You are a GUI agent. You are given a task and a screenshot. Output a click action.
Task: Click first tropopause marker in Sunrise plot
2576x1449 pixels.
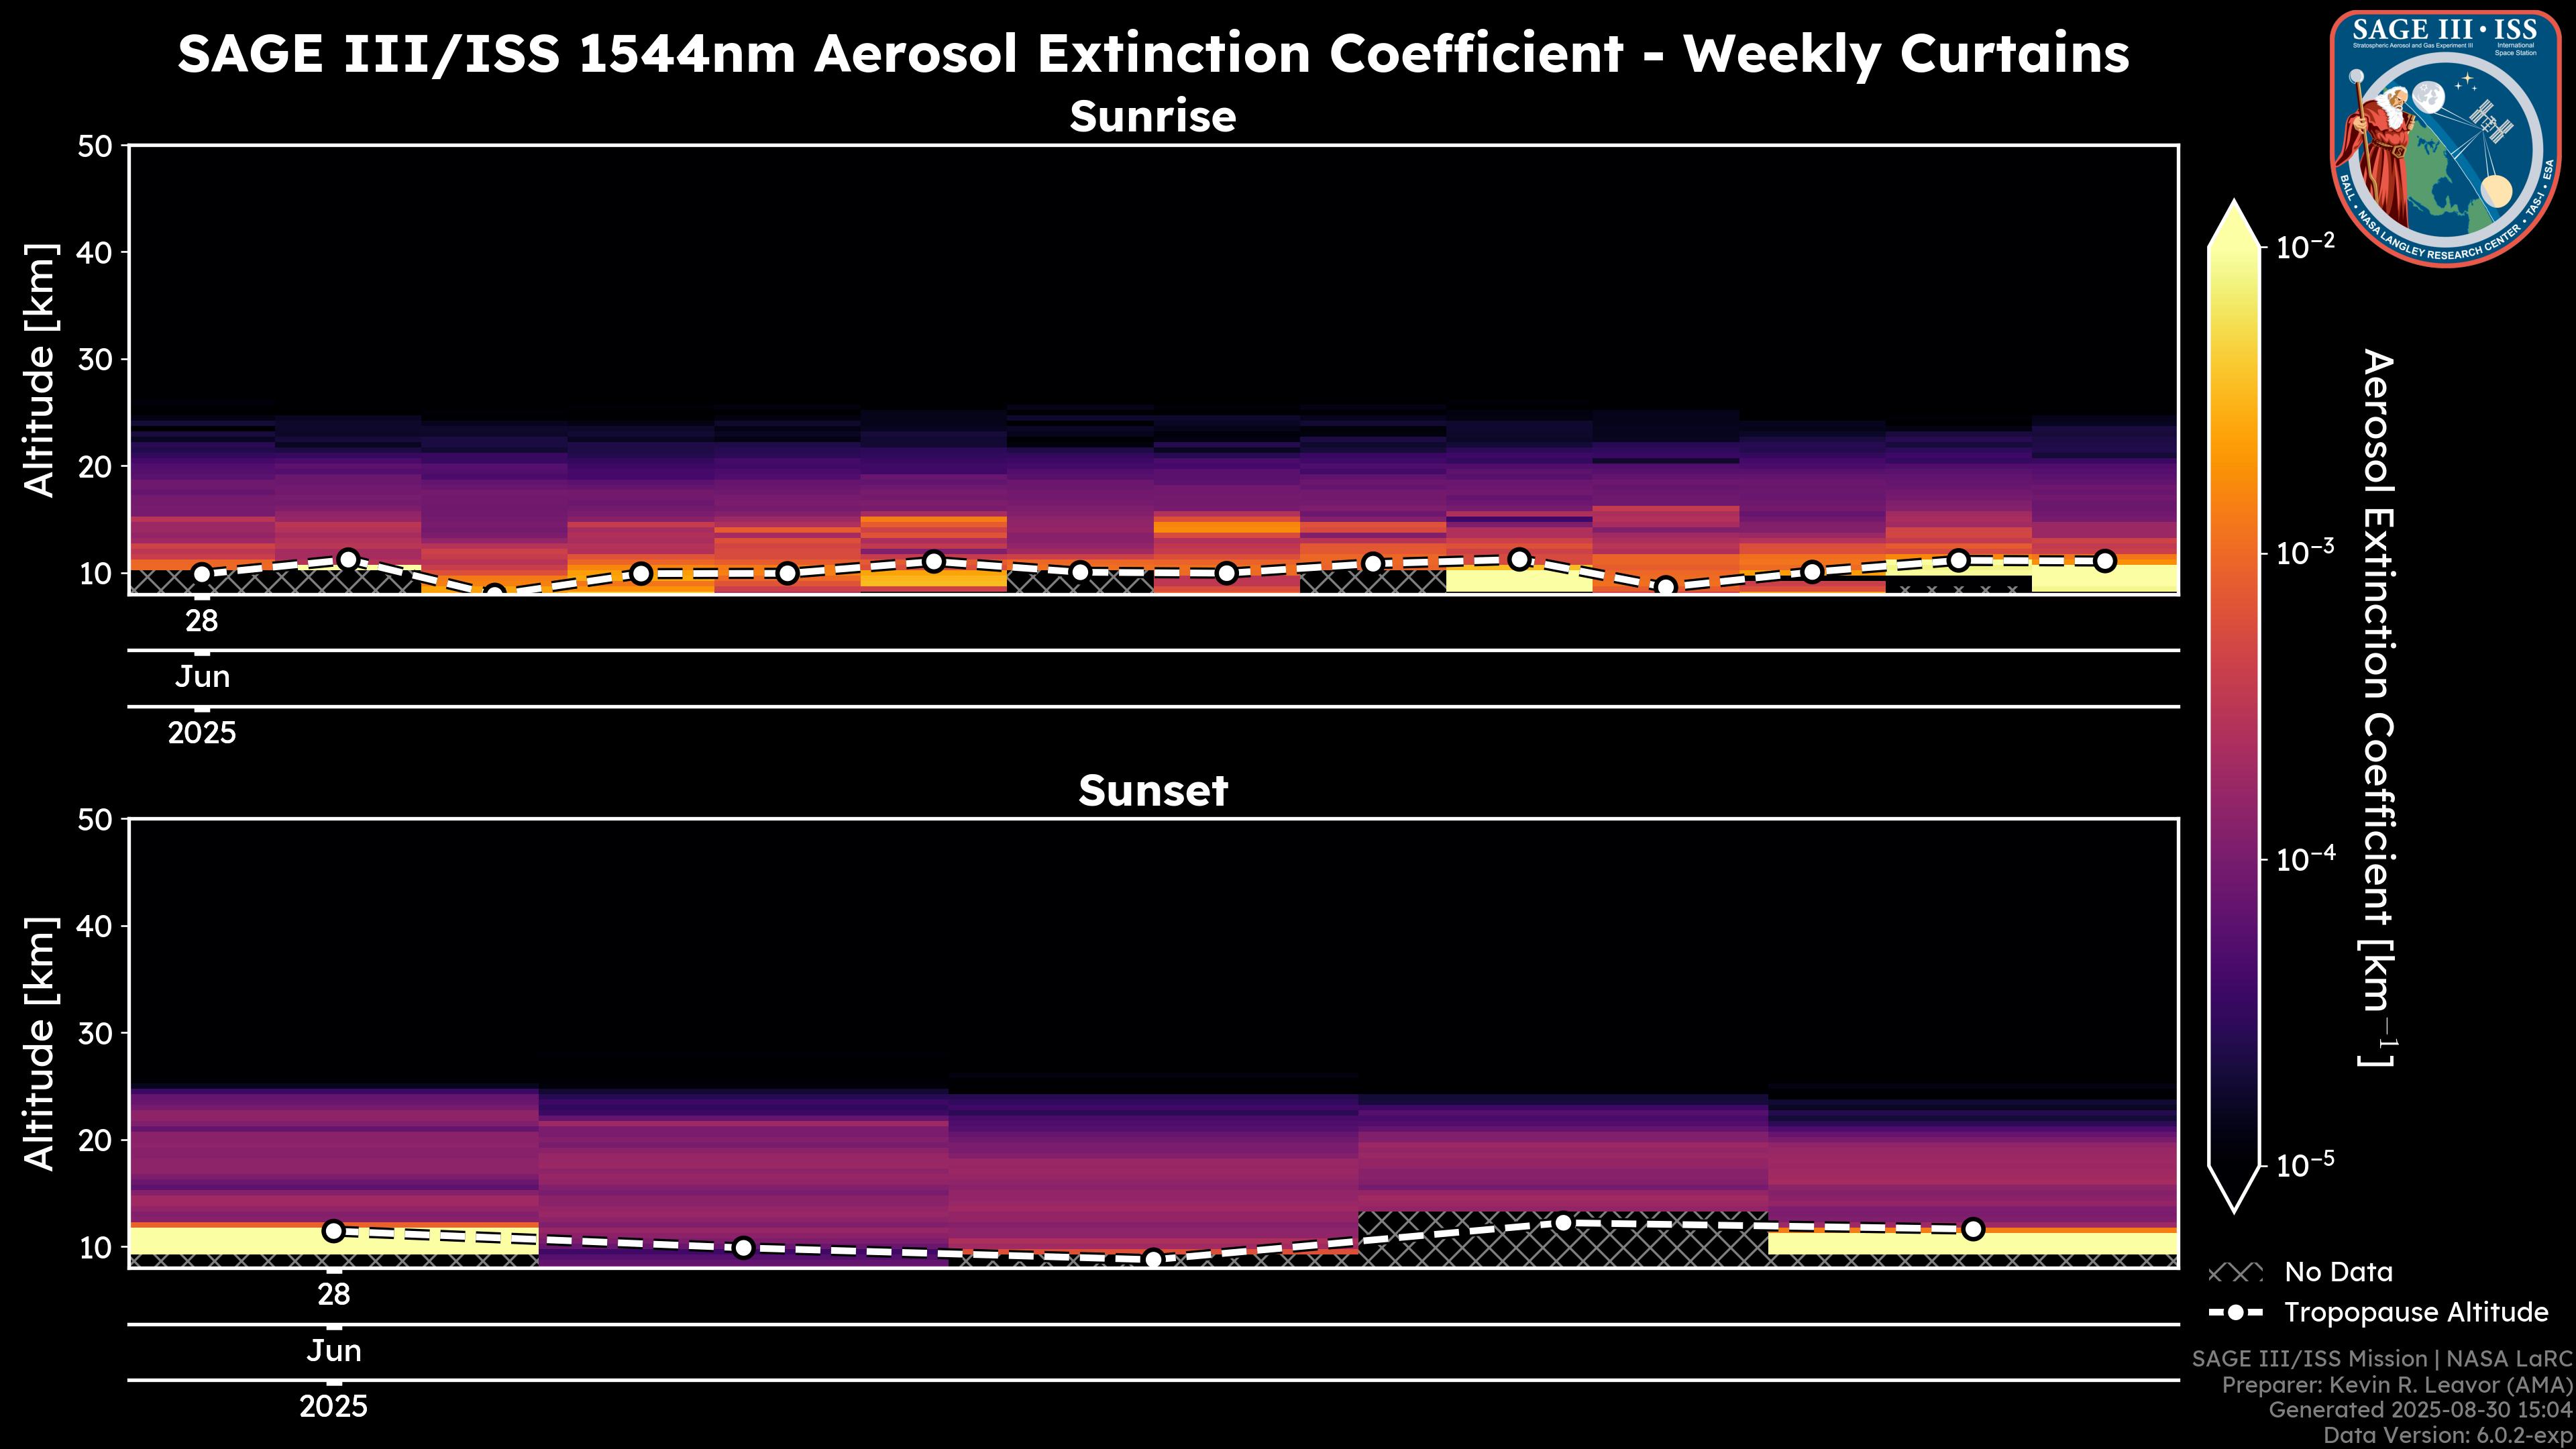[x=202, y=574]
